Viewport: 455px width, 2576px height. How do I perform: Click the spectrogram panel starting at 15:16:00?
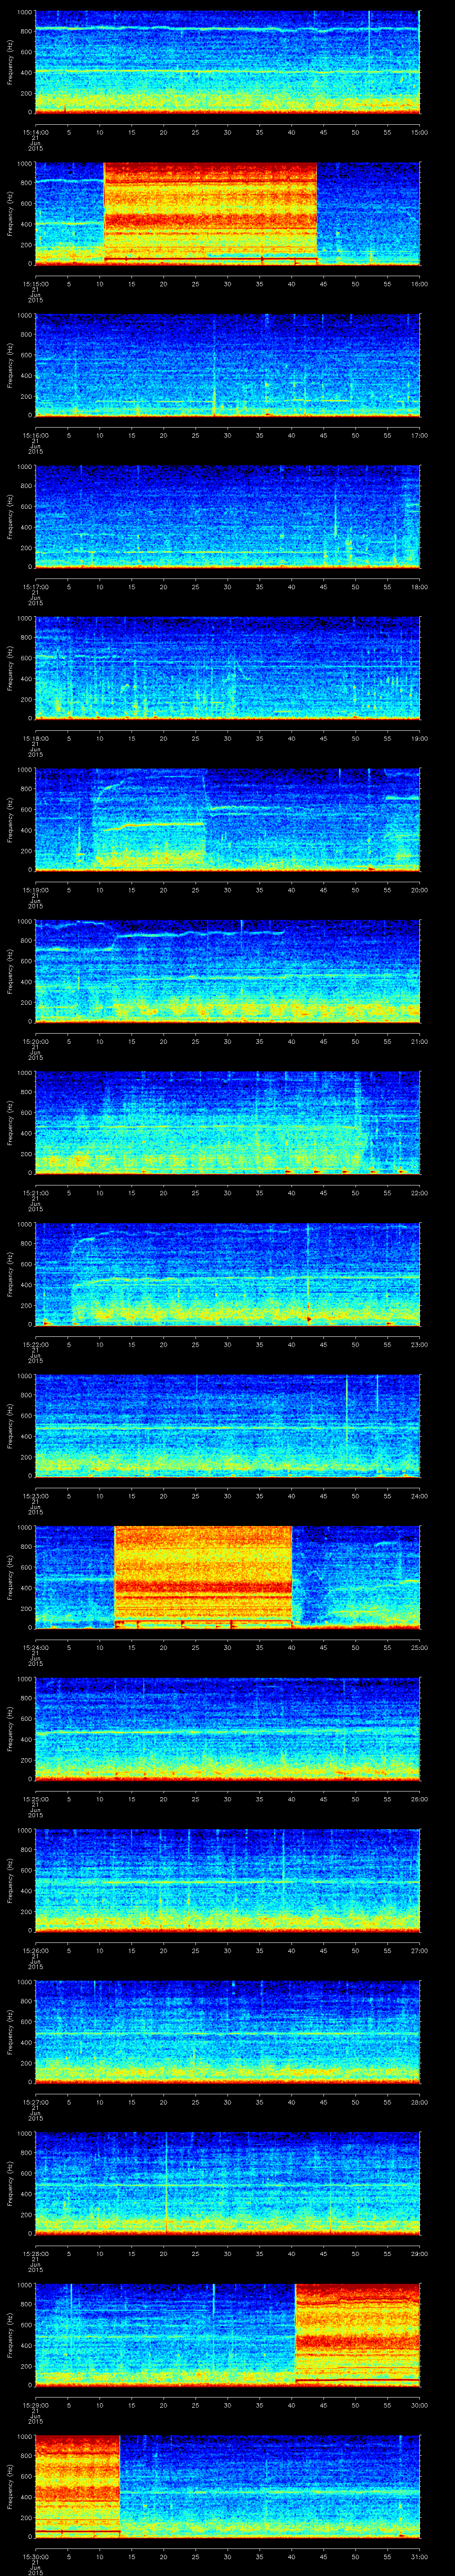pyautogui.click(x=227, y=365)
